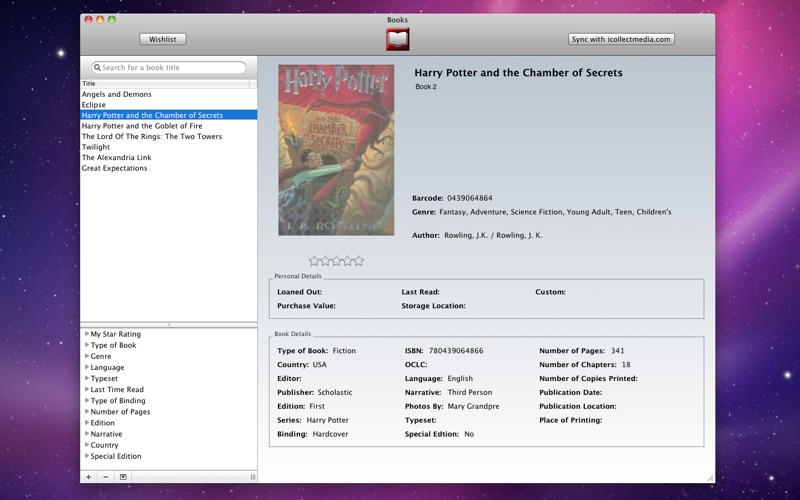Click sidebar resize grip at bottom bar

coord(253,477)
